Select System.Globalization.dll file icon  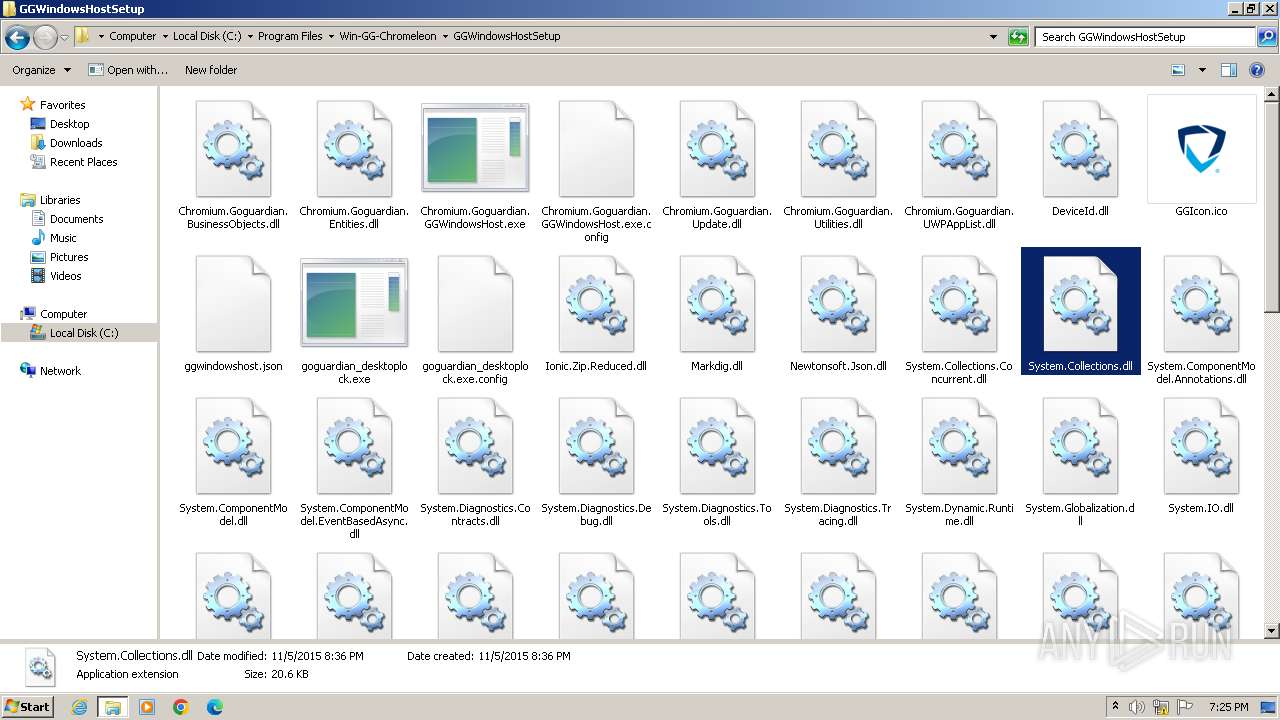[1080, 446]
